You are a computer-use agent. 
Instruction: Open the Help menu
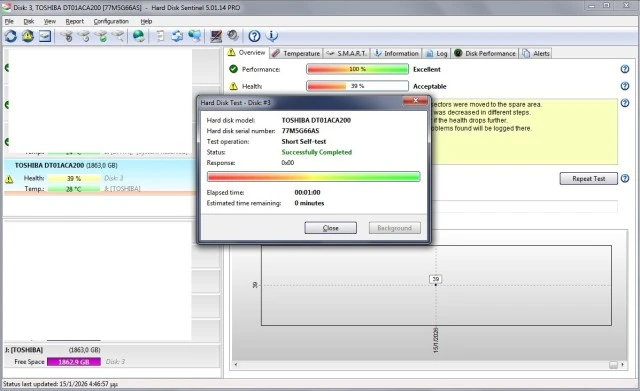146,21
